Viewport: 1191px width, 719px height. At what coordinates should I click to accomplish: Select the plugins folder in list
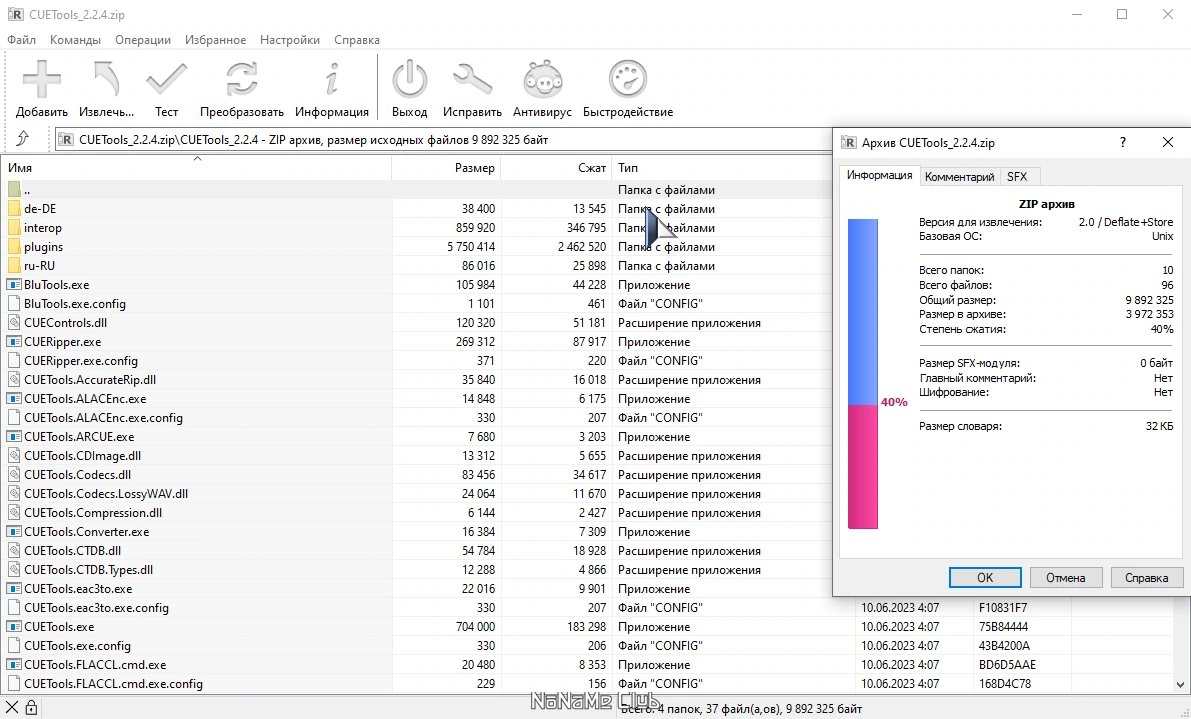43,247
